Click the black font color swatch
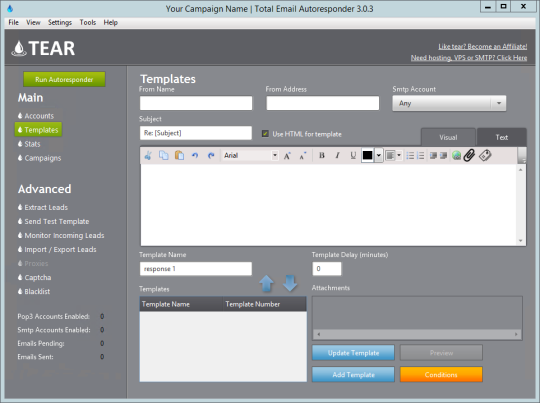Image resolution: width=540 pixels, height=403 pixels. [x=367, y=155]
